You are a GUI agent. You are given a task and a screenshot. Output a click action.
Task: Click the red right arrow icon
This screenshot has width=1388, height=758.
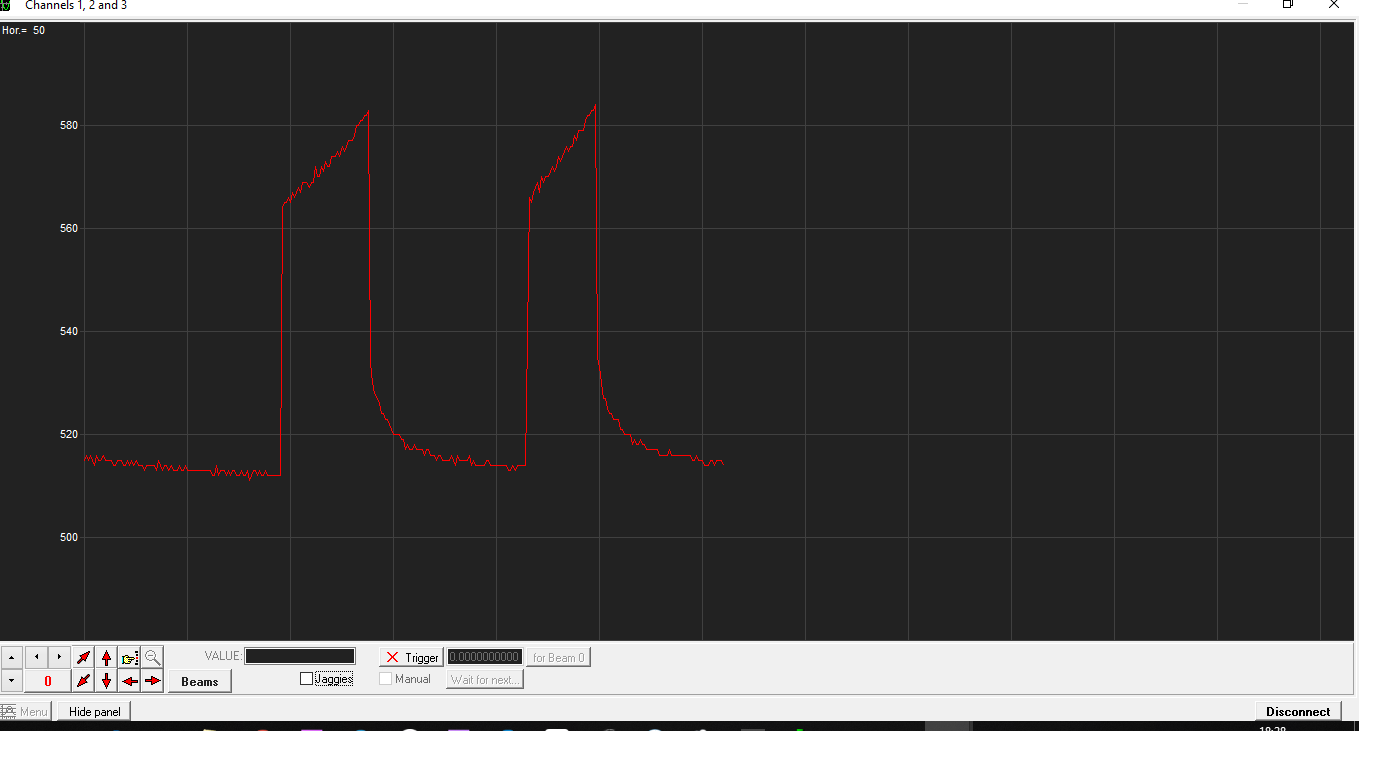point(152,681)
